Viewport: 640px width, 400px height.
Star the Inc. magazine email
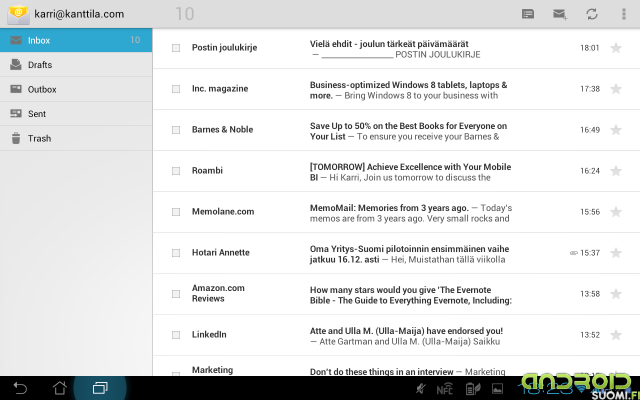pyautogui.click(x=616, y=89)
